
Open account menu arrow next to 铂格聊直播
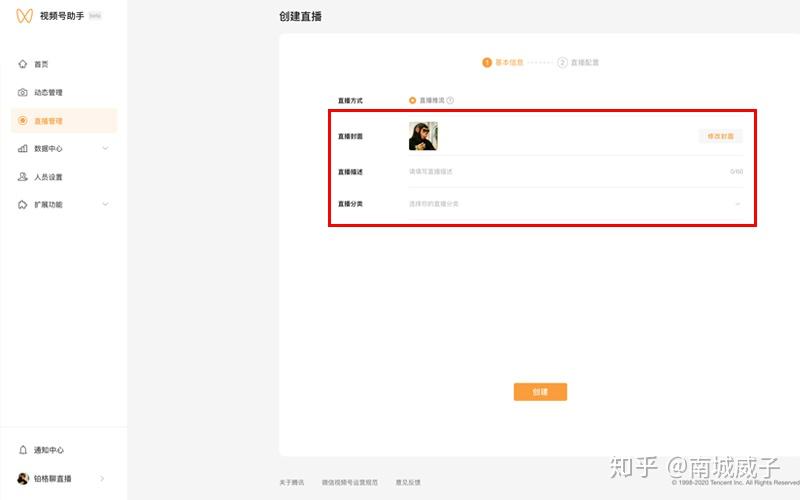tap(102, 479)
